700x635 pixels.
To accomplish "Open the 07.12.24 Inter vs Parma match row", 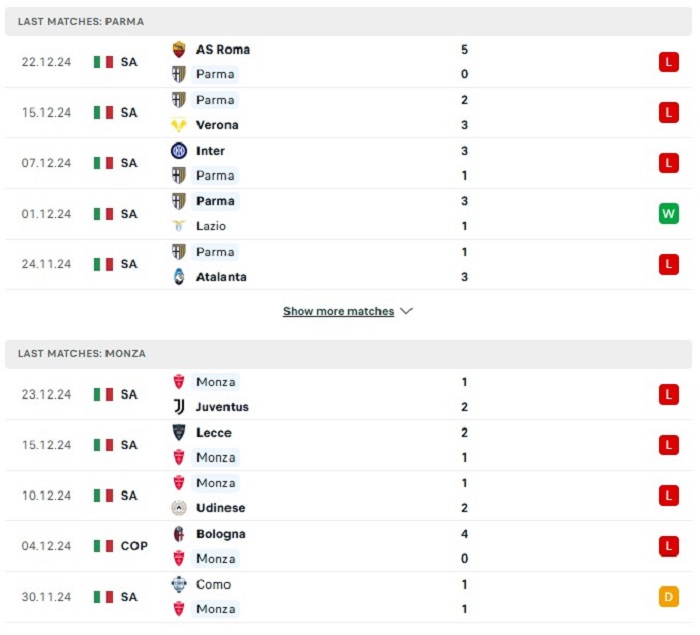I will coord(348,163).
